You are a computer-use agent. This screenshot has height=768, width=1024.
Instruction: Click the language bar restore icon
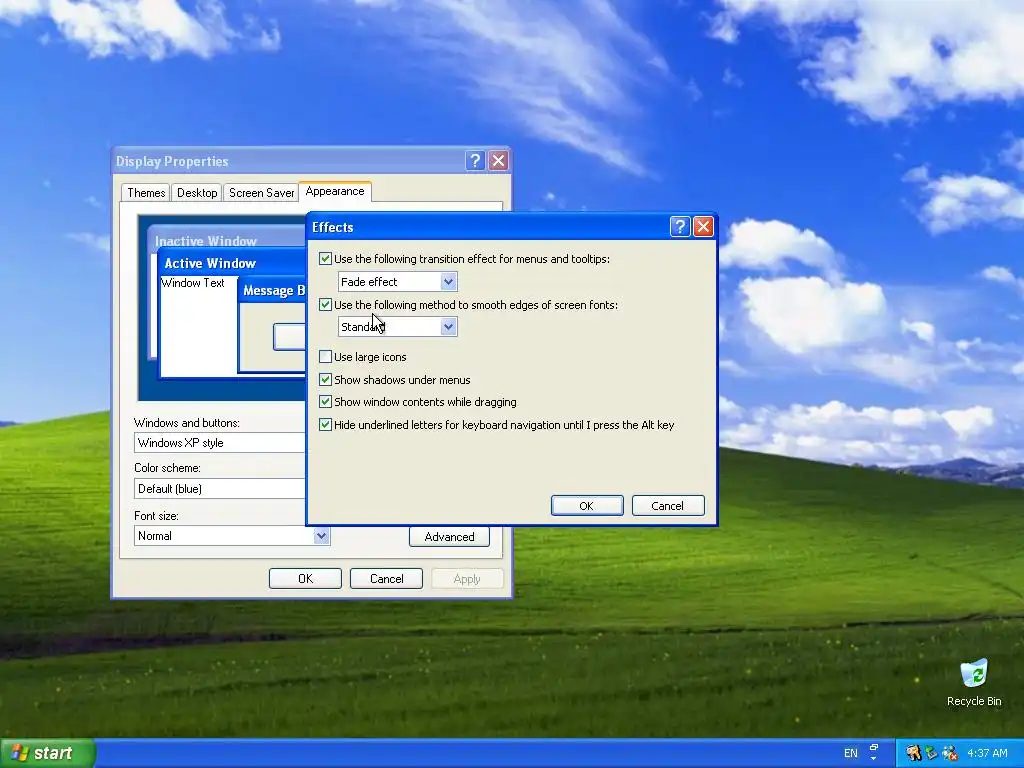click(x=874, y=747)
